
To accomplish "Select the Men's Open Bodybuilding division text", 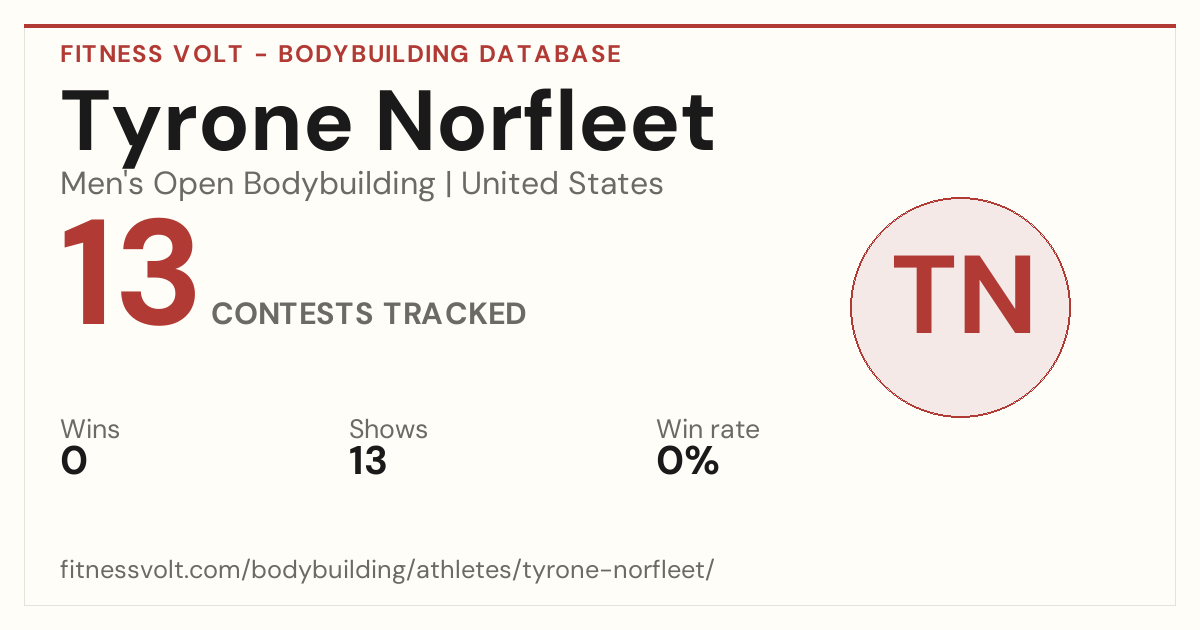I will [248, 184].
